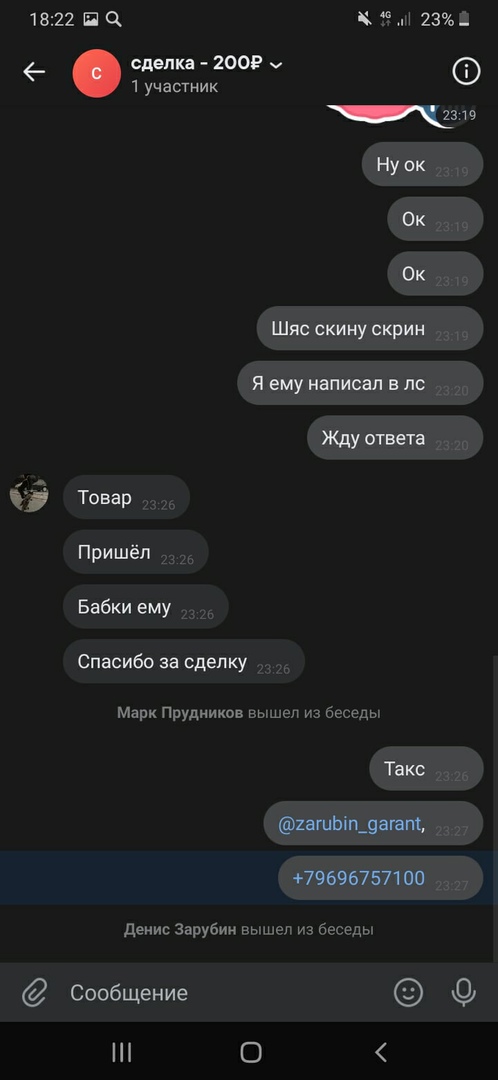Select the message Я ему написал в лс
The image size is (498, 1080).
[360, 383]
